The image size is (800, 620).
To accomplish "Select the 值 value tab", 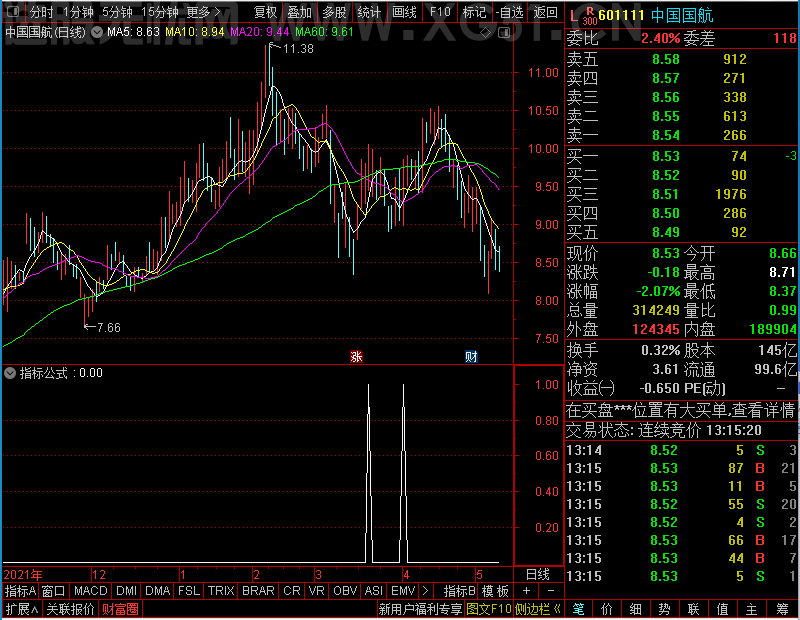I will [722, 609].
